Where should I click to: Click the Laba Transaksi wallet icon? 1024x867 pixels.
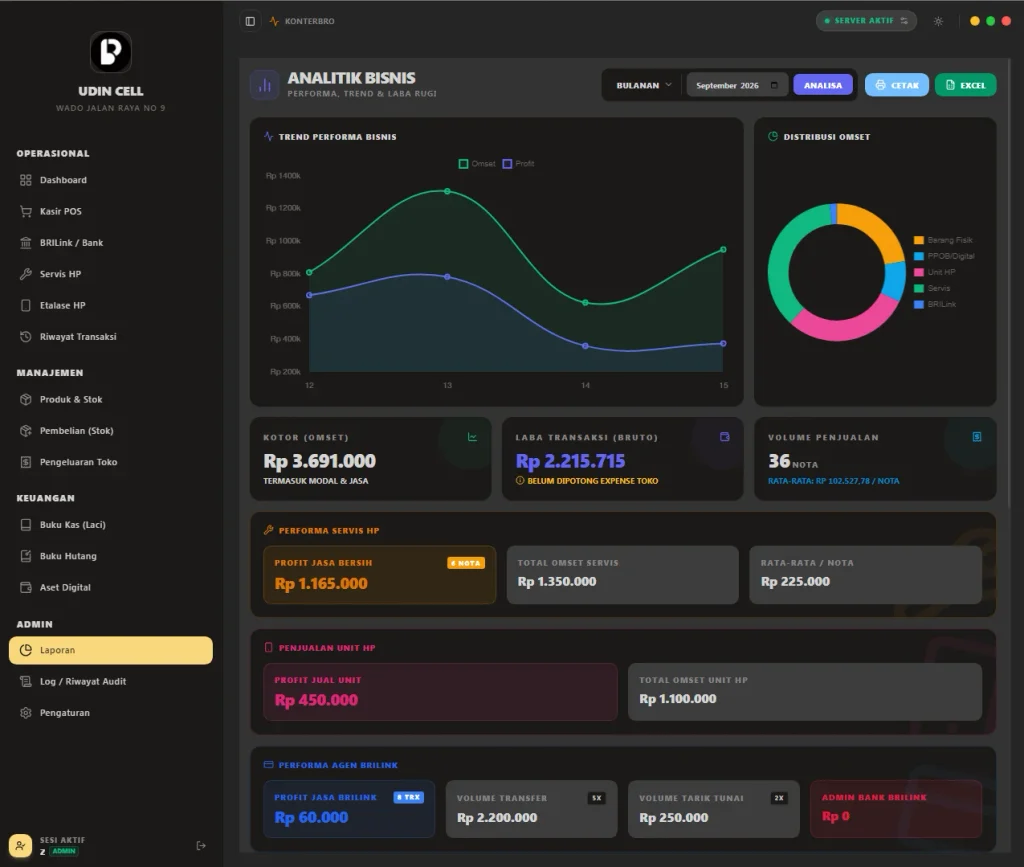coord(724,437)
